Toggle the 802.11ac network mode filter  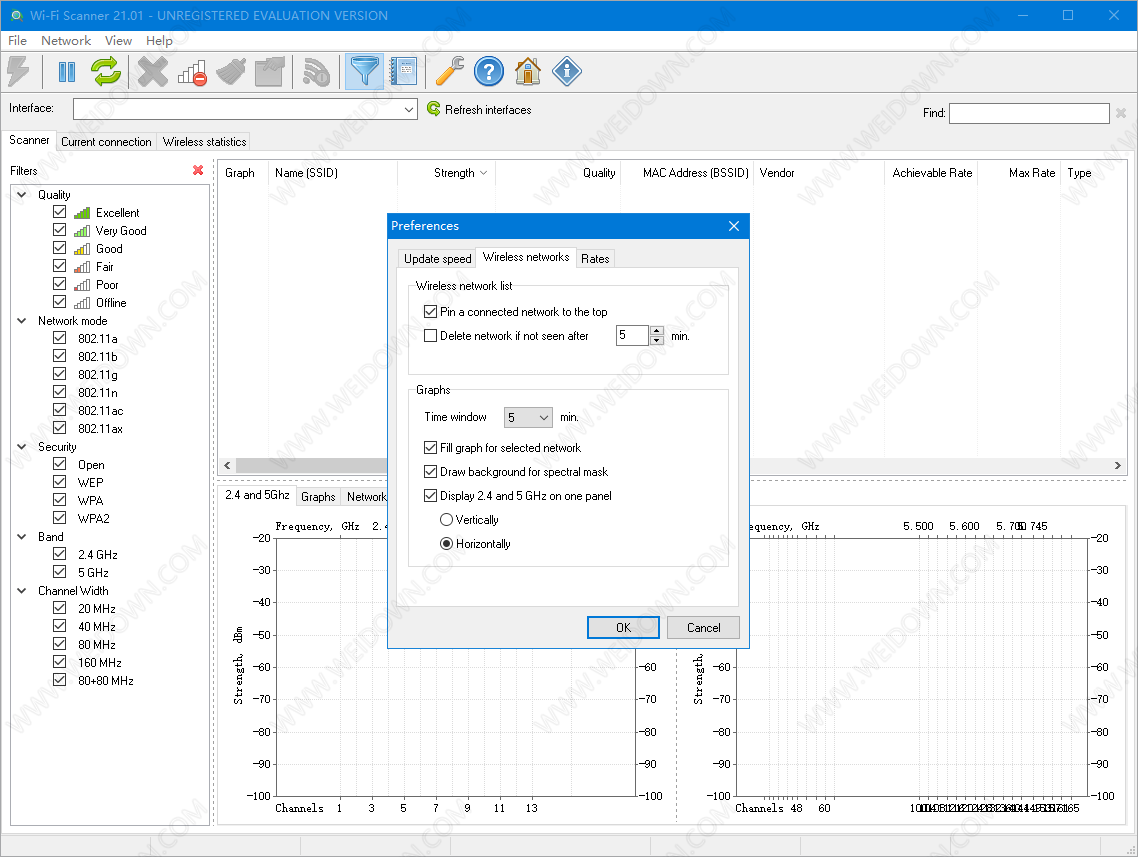[x=60, y=410]
